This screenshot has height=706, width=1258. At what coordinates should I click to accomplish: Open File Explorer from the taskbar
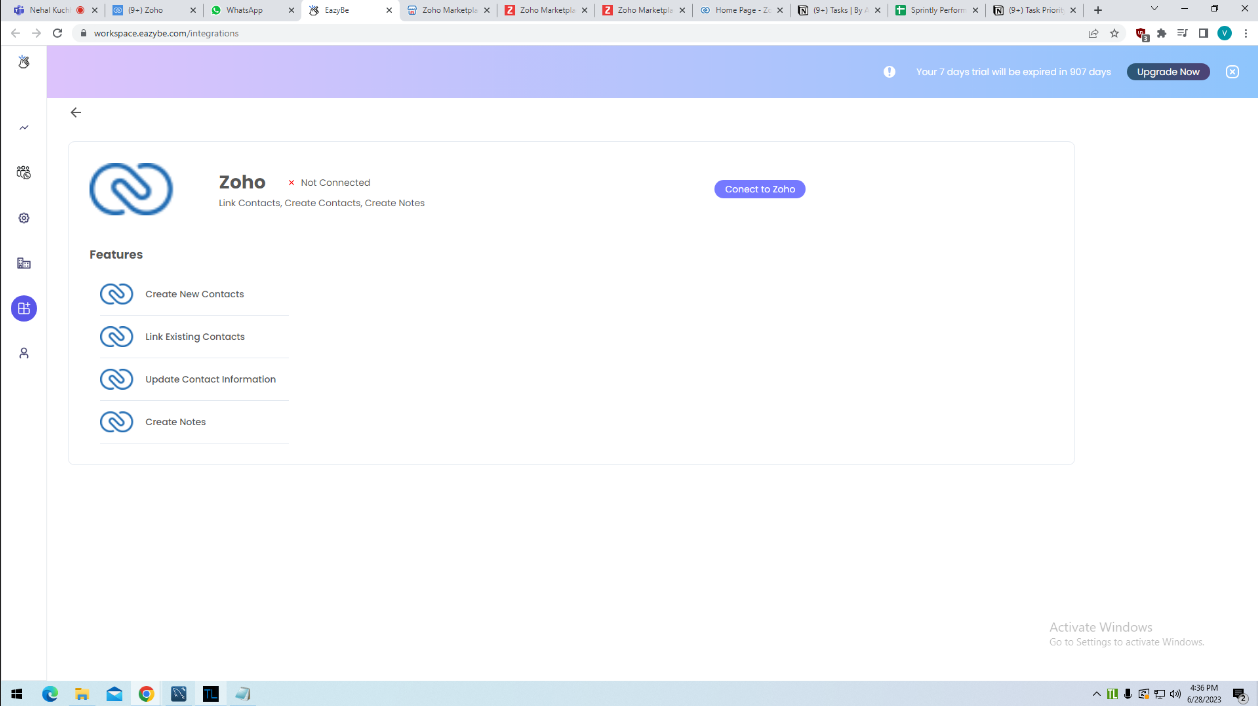[82, 694]
